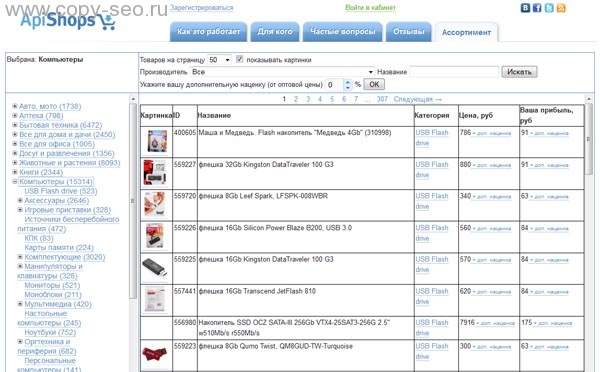Open the Leef Spark 8Gb thumbnail
This screenshot has height=372, width=600.
click(155, 204)
